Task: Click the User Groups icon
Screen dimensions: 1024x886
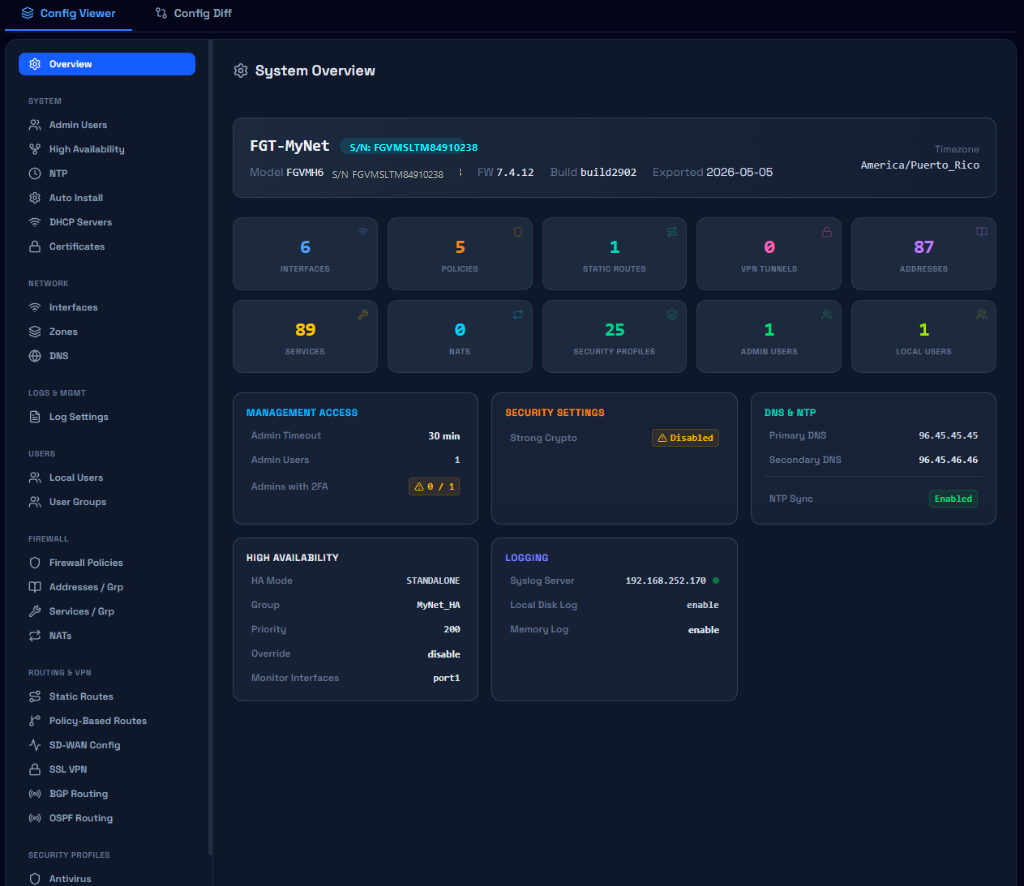Action: pos(35,501)
